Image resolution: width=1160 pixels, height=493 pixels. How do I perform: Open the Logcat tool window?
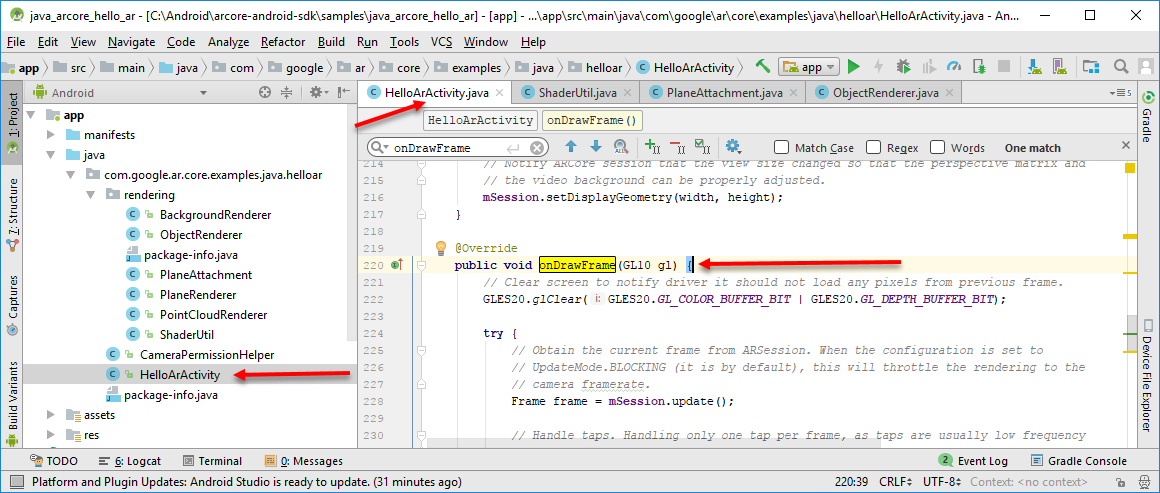click(x=130, y=461)
